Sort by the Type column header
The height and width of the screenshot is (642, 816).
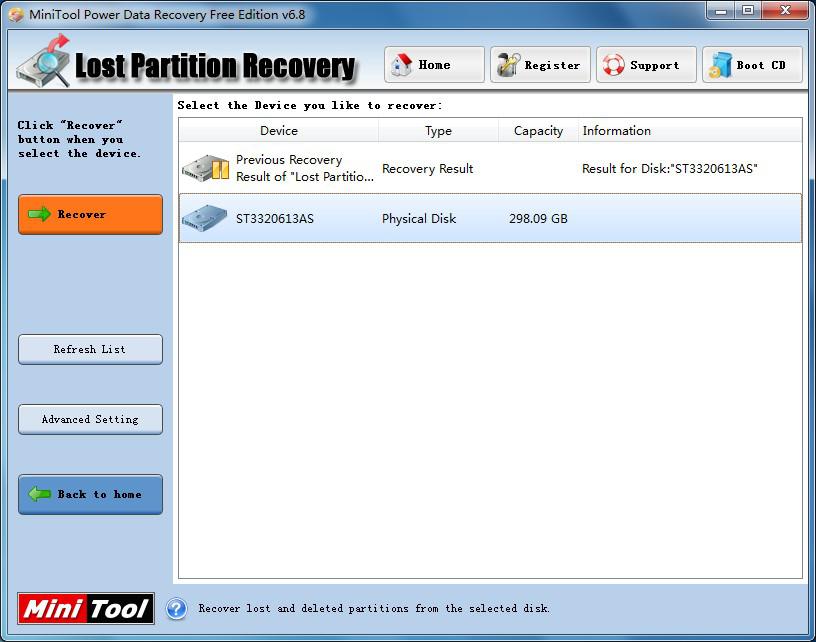point(438,131)
